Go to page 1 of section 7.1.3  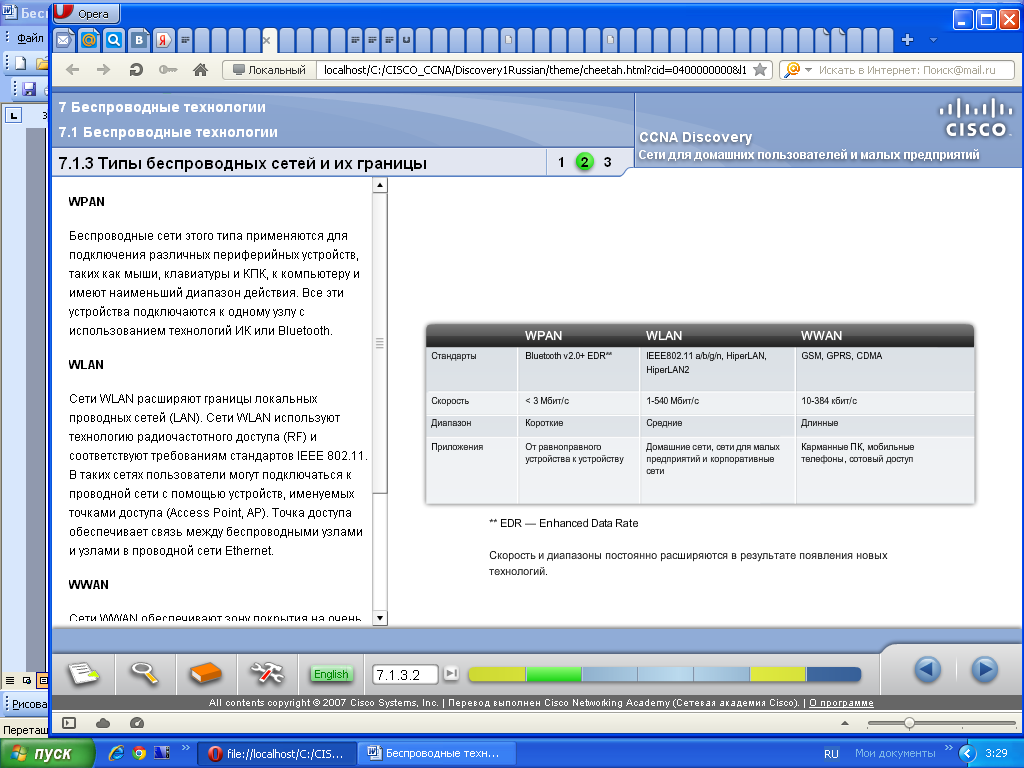point(561,162)
